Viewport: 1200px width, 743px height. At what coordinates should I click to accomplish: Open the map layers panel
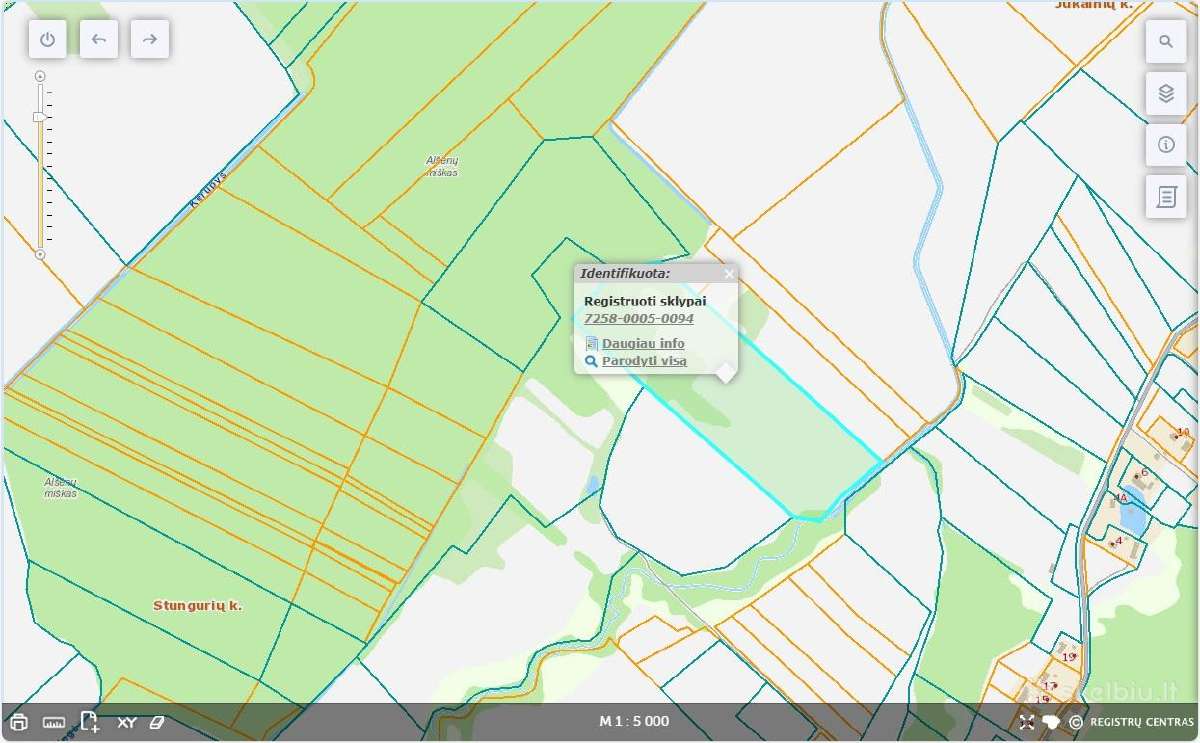[x=1165, y=94]
